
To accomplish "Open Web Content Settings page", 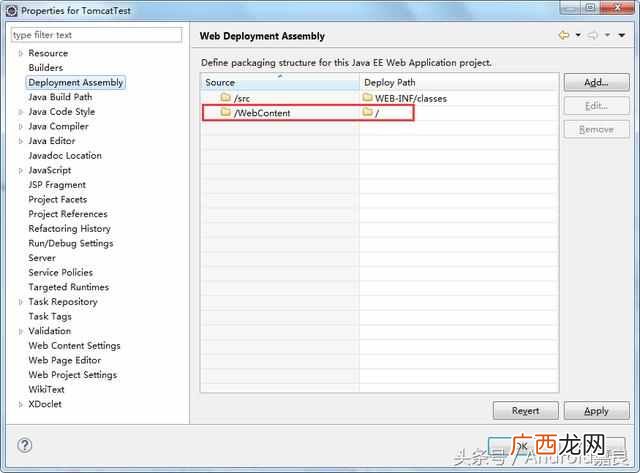I will pos(74,346).
